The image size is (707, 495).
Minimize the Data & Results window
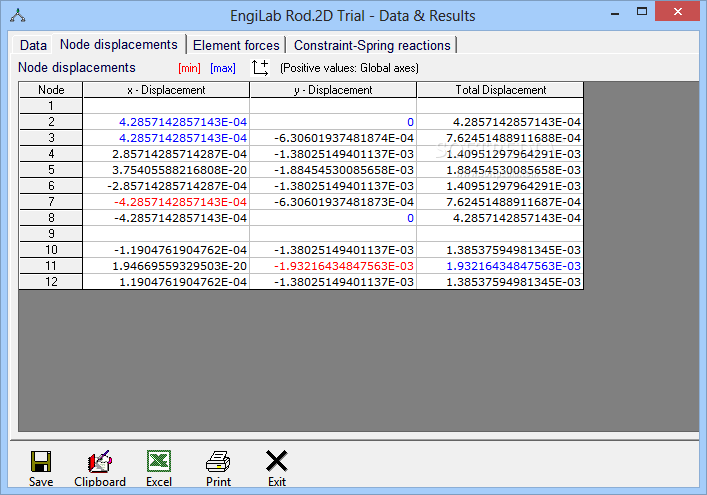tap(615, 13)
